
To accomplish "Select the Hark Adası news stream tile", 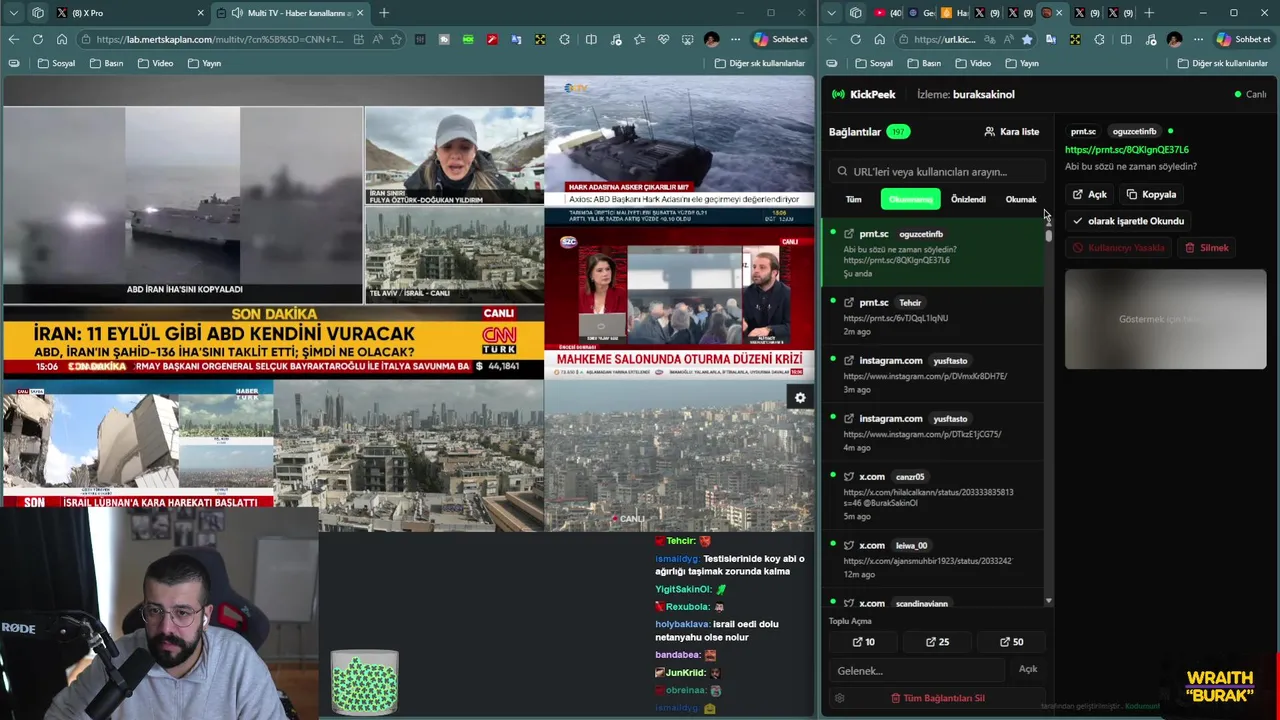I will [x=680, y=150].
